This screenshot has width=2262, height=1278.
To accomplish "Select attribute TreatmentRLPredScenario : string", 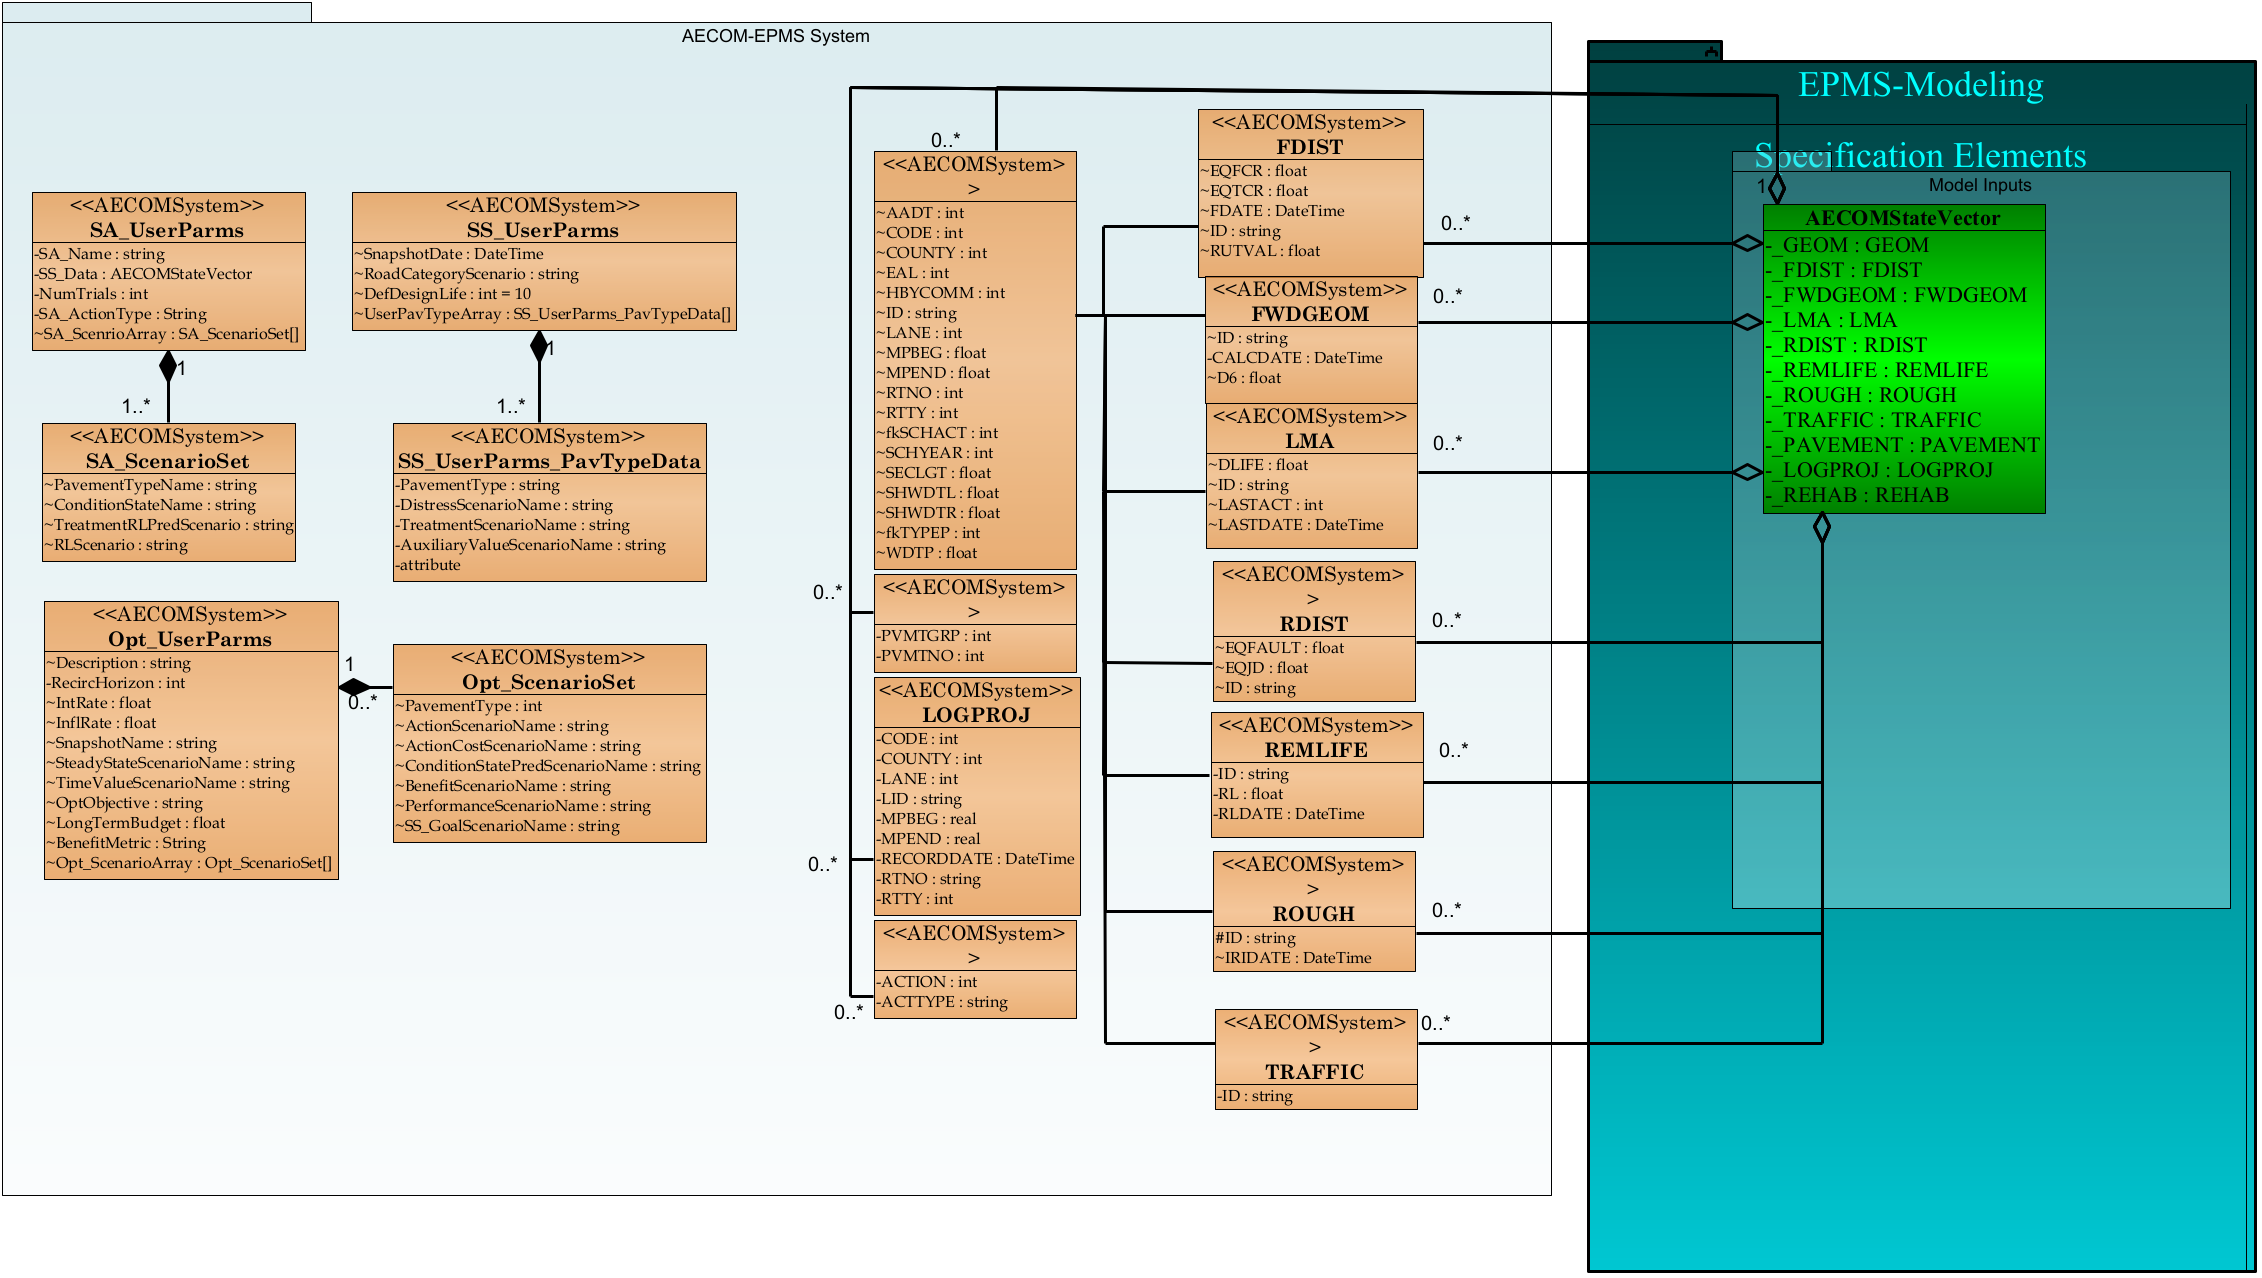I will (169, 525).
